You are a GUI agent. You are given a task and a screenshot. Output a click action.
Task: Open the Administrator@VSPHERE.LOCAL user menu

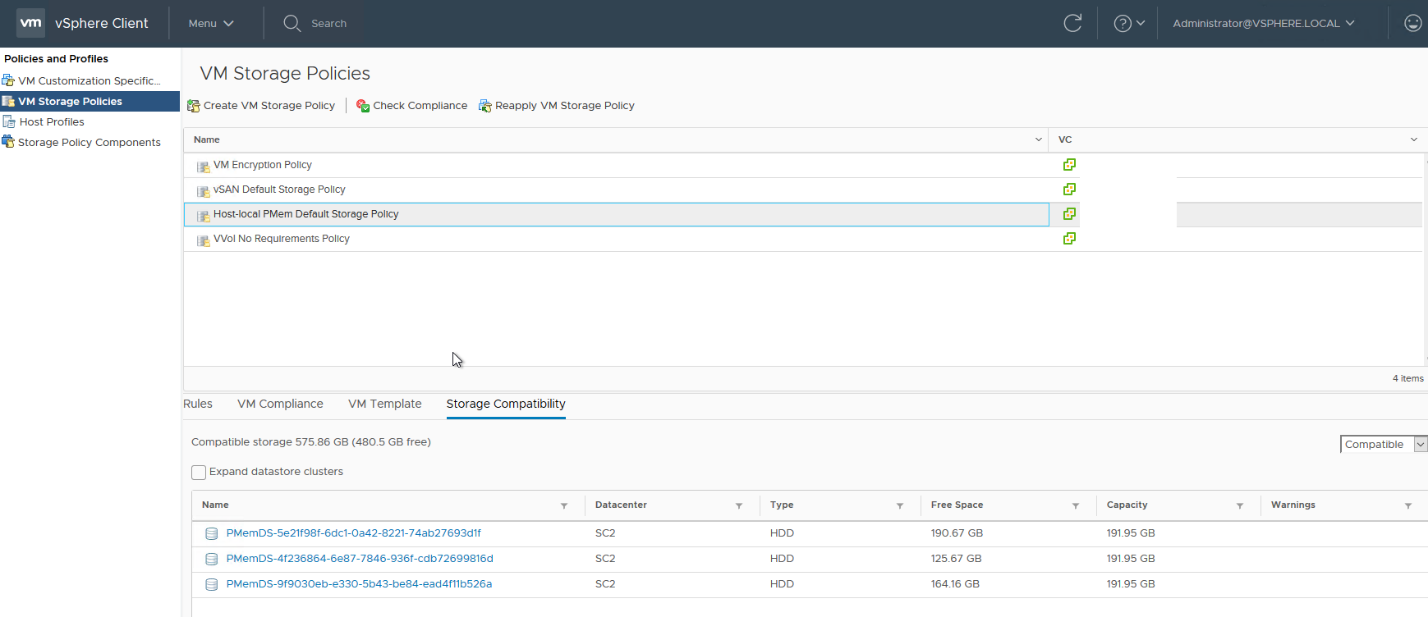[x=1264, y=23]
